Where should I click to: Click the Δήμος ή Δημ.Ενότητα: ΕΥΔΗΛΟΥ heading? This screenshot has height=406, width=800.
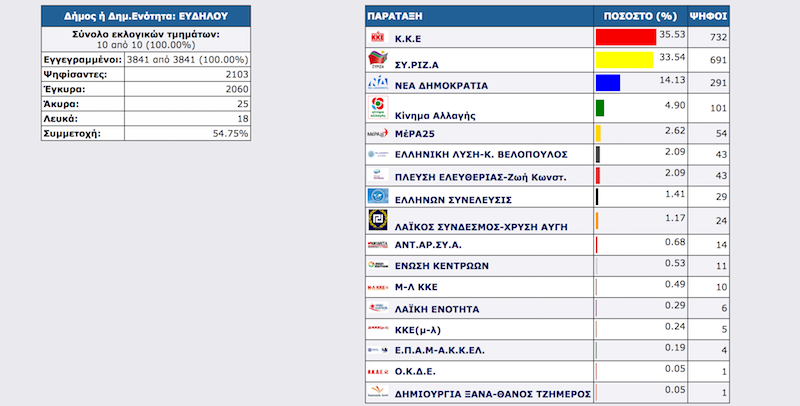coord(152,17)
